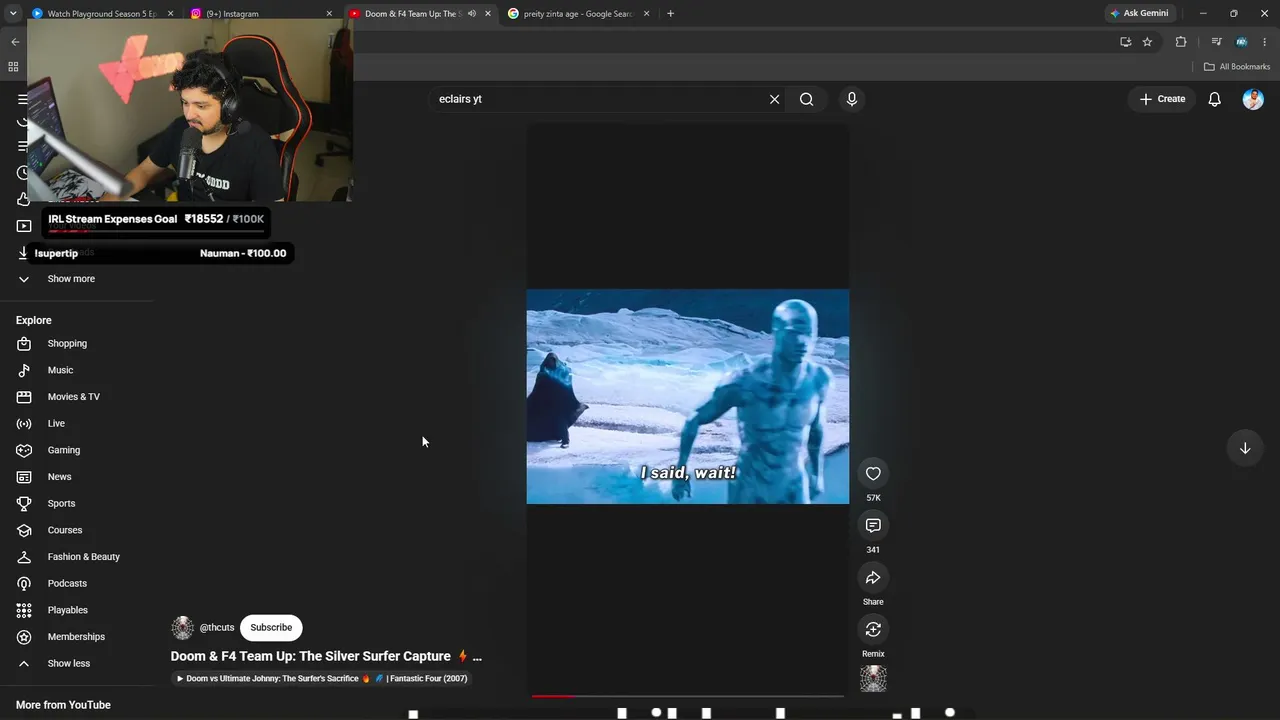Open the YouTube account avatar menu
1280x720 pixels.
pyautogui.click(x=1253, y=99)
